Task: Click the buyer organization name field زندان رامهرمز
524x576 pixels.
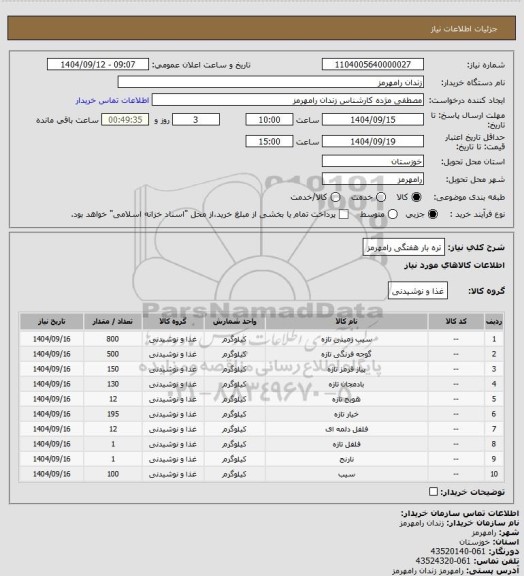Action: 270,82
